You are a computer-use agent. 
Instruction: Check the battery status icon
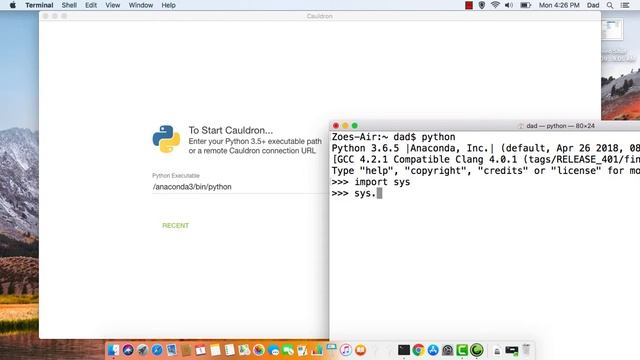coord(525,5)
